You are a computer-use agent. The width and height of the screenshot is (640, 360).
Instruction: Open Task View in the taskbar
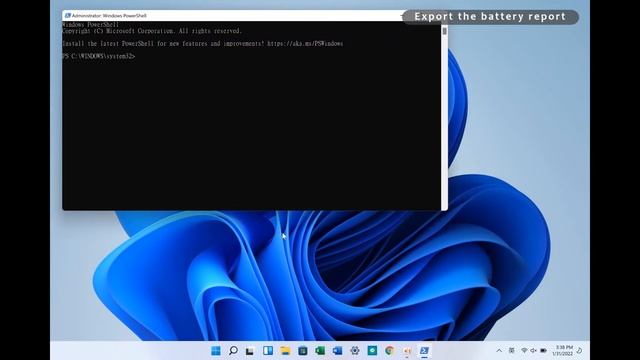pyautogui.click(x=250, y=351)
